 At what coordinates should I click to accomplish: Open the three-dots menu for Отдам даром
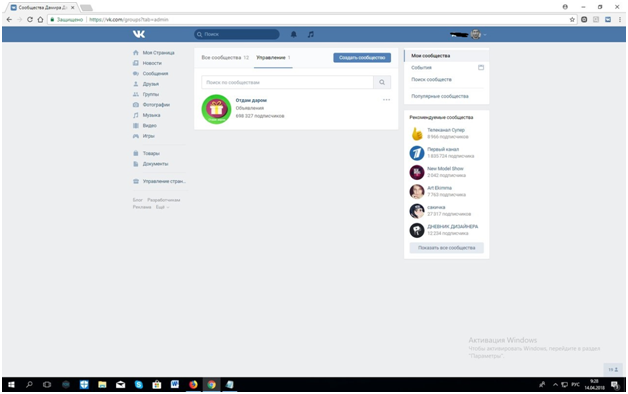[386, 100]
